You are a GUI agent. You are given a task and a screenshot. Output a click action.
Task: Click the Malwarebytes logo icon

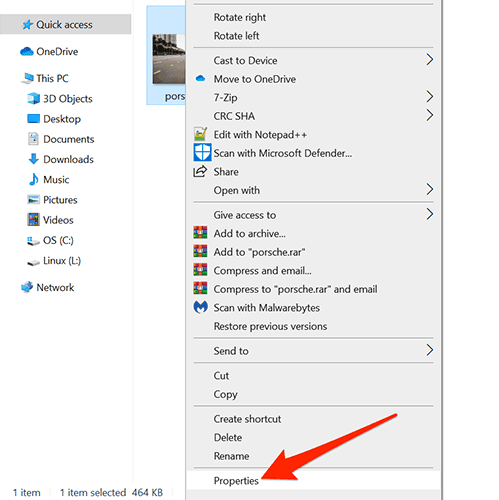[200, 307]
